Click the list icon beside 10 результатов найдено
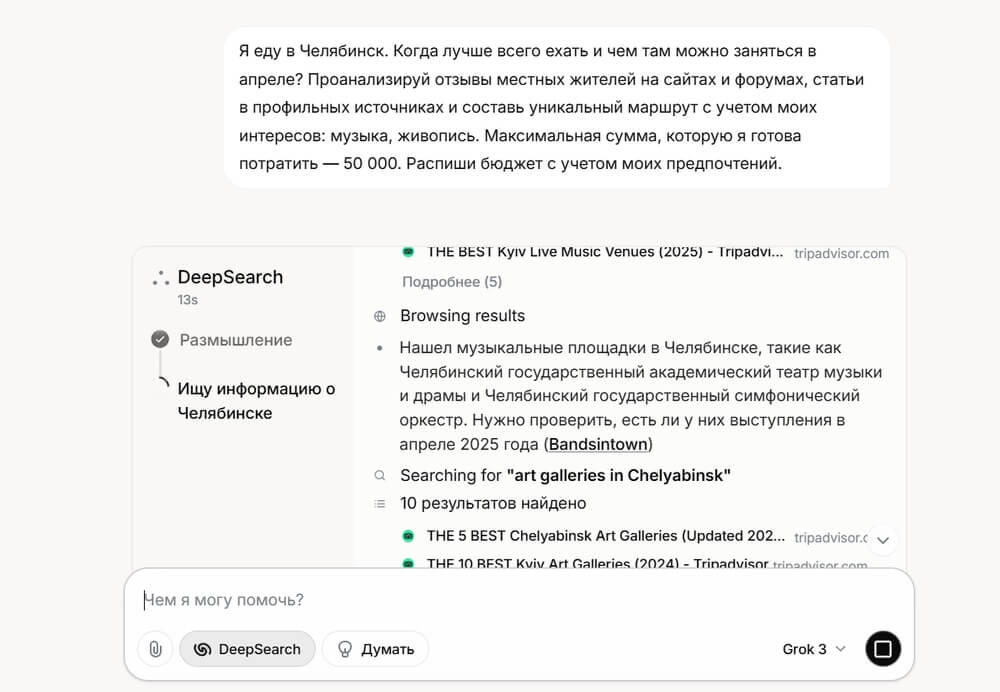Viewport: 1000px width, 692px height. click(380, 504)
